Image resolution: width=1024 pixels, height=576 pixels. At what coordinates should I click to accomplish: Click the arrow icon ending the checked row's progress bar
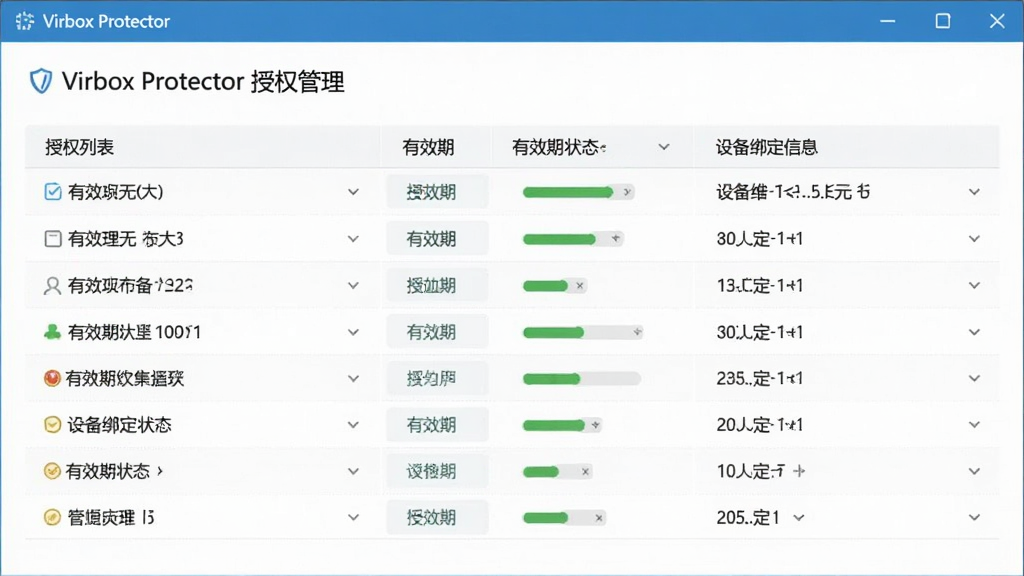click(627, 192)
